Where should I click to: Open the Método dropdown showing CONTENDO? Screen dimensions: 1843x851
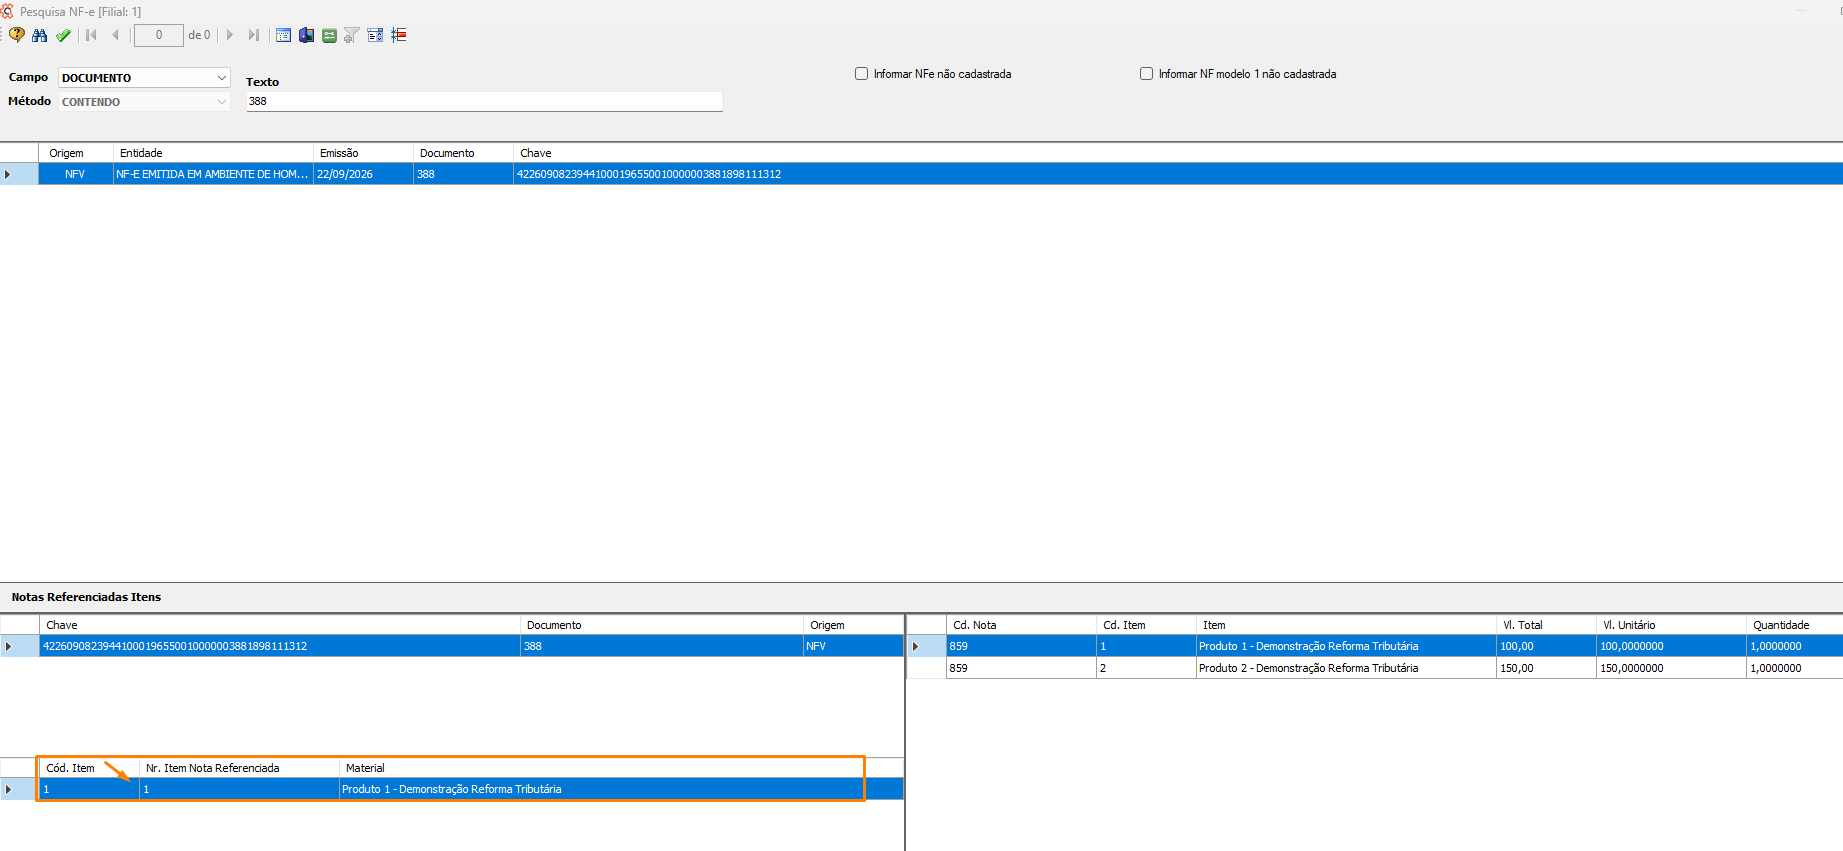[x=144, y=102]
